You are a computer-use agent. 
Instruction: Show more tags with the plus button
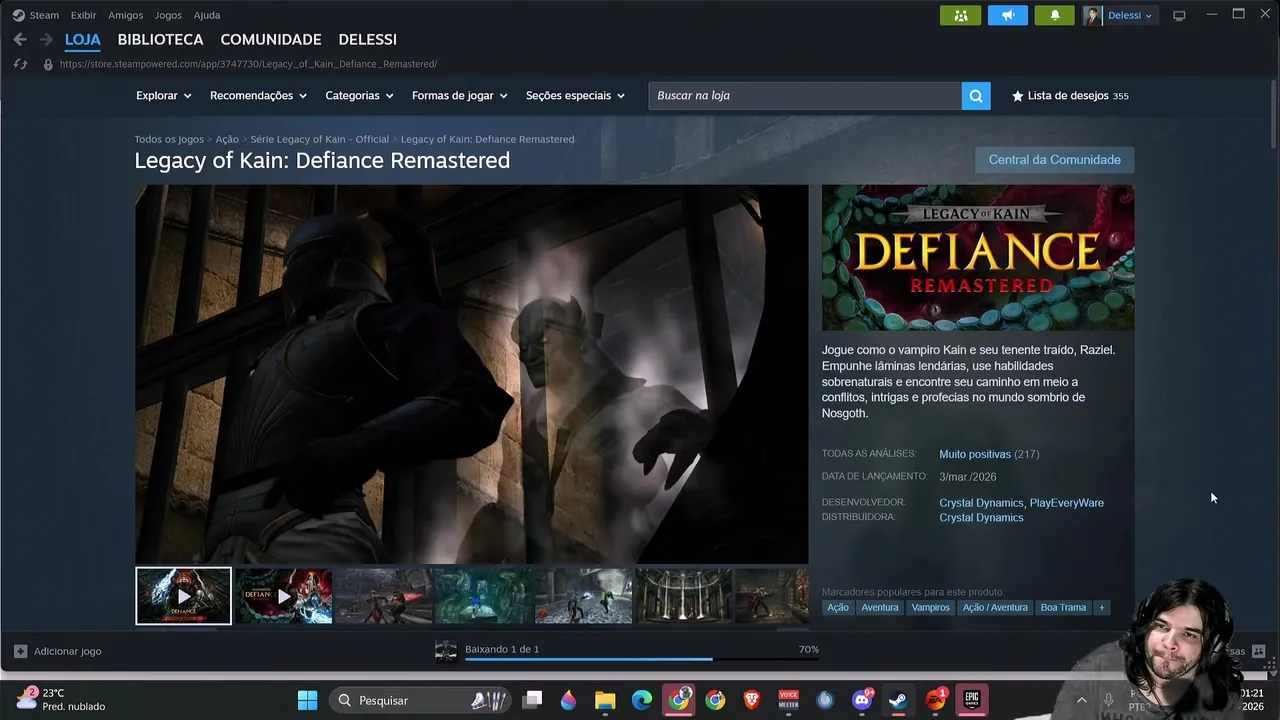pyautogui.click(x=1101, y=607)
